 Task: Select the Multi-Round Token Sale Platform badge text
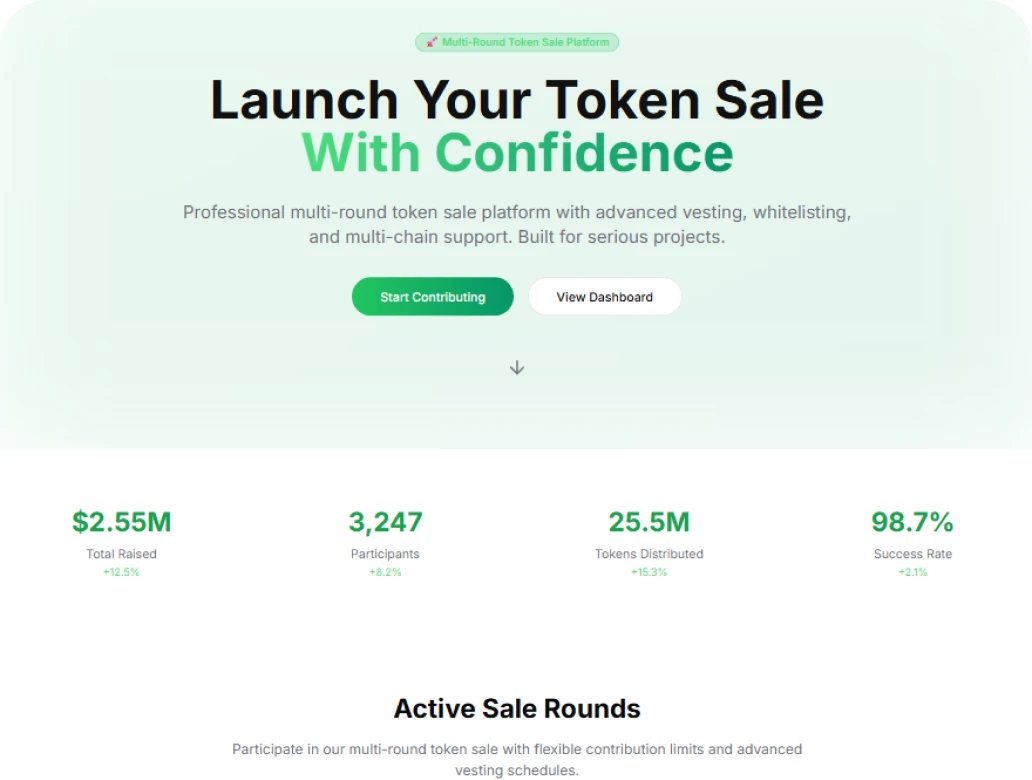coord(525,42)
